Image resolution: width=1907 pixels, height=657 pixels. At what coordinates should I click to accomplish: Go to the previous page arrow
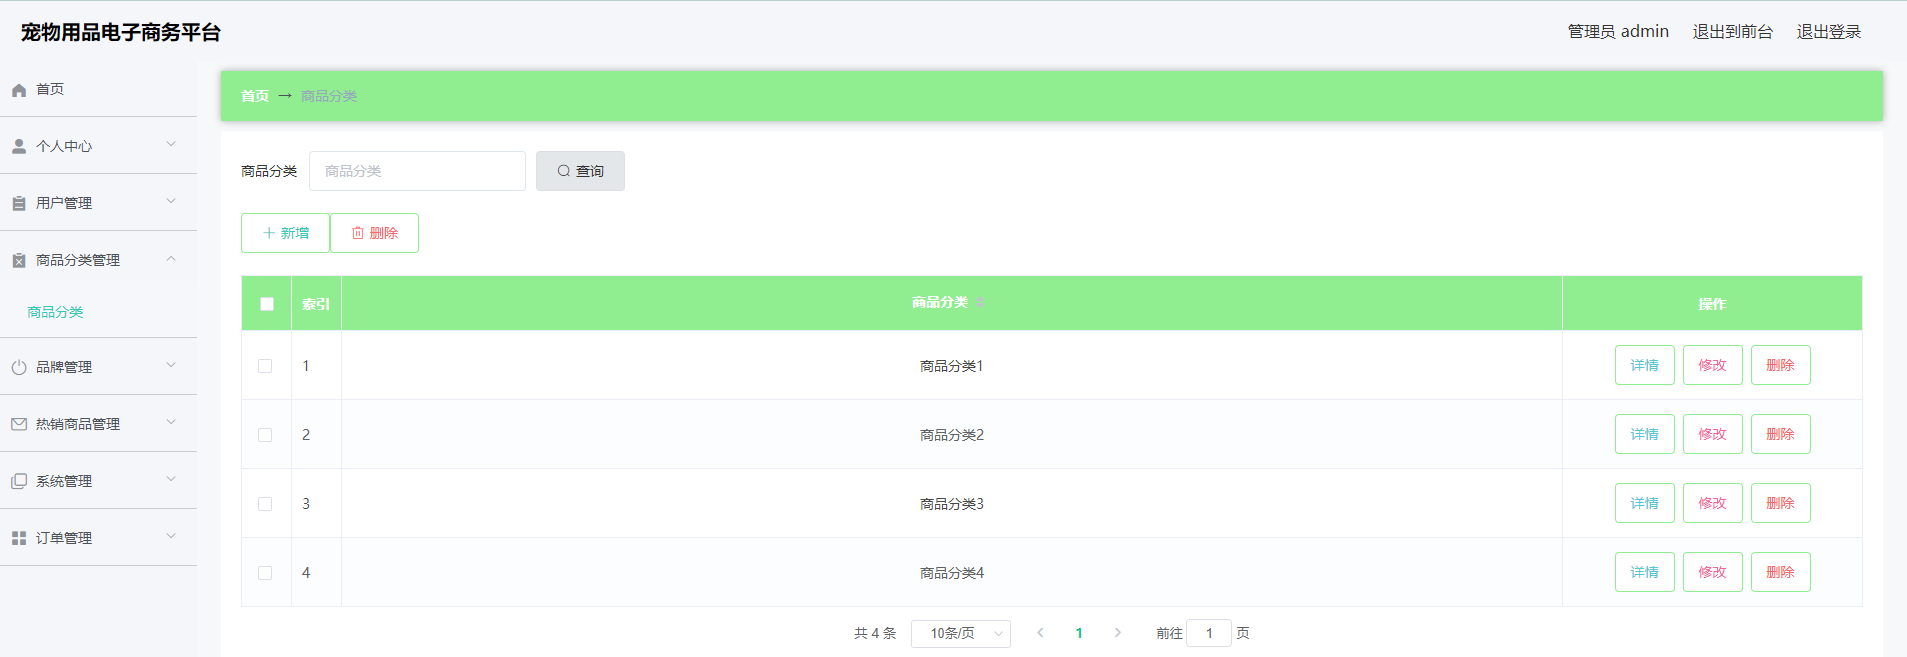(1041, 633)
